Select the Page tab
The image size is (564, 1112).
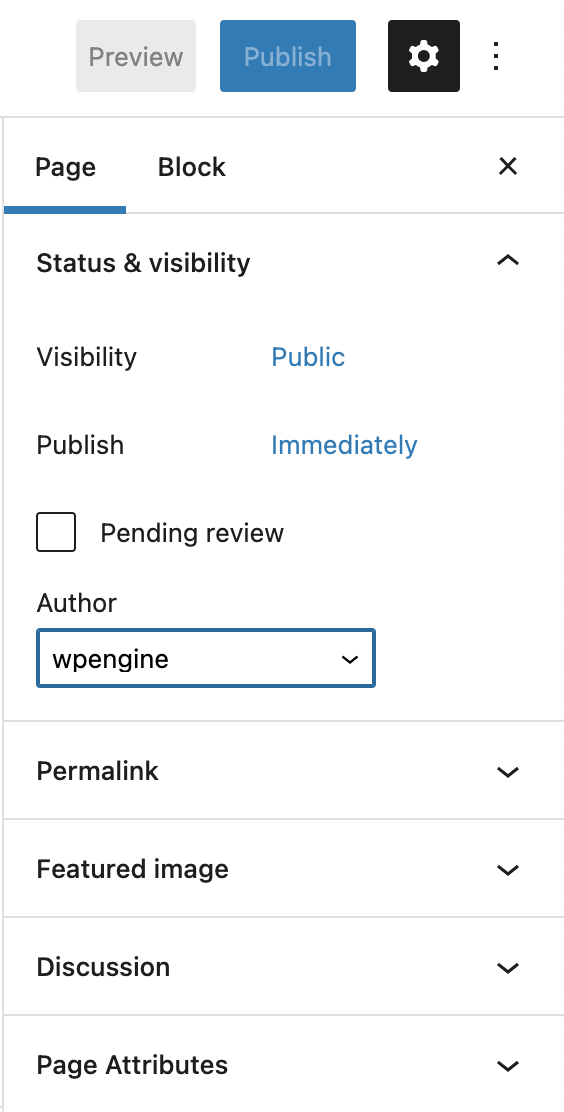[65, 167]
